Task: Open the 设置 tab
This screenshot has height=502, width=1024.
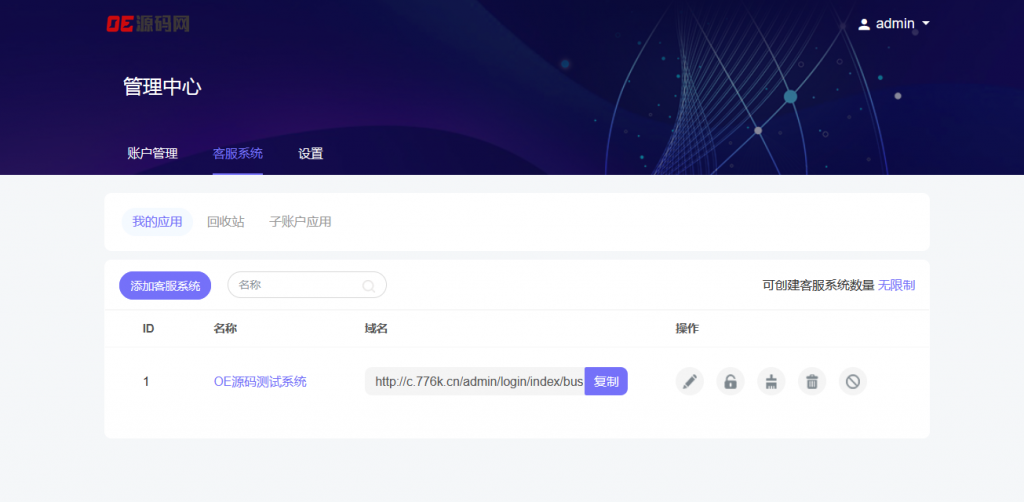Action: (311, 153)
